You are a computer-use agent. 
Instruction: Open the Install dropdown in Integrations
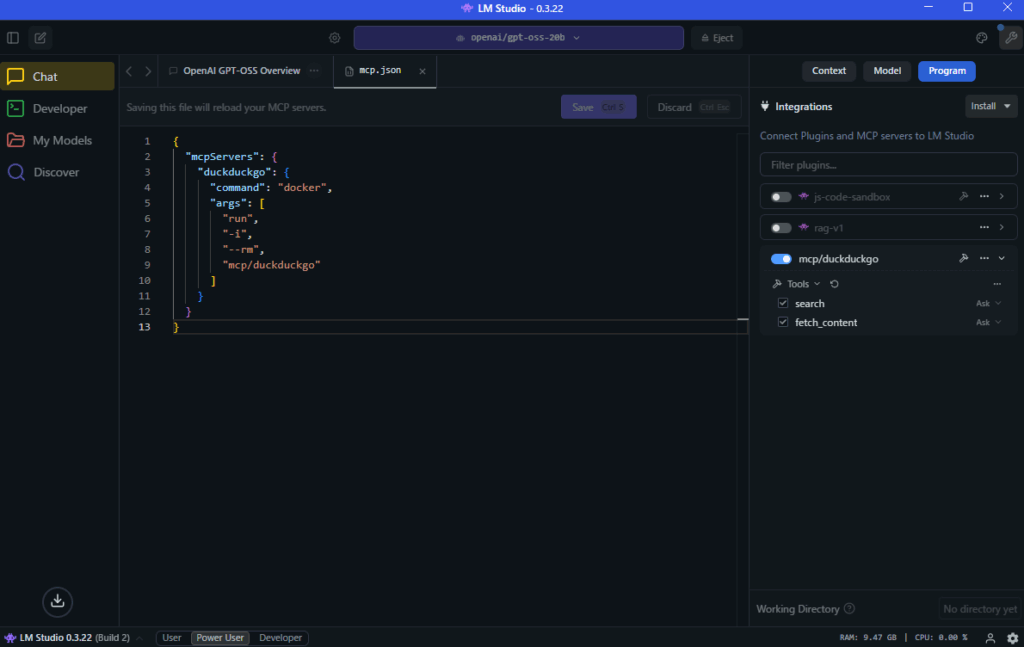(991, 106)
